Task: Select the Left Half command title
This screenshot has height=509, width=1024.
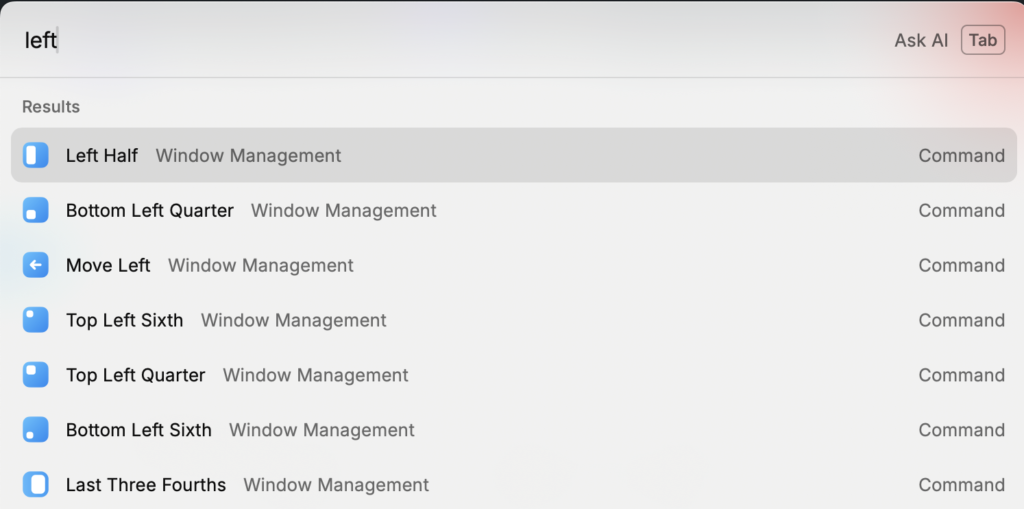Action: (x=102, y=155)
